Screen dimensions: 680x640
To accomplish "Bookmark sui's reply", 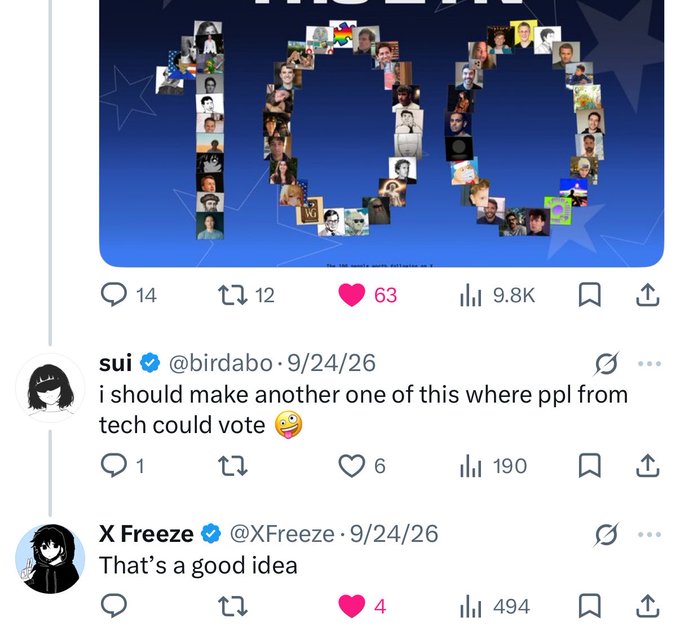I will pyautogui.click(x=589, y=466).
